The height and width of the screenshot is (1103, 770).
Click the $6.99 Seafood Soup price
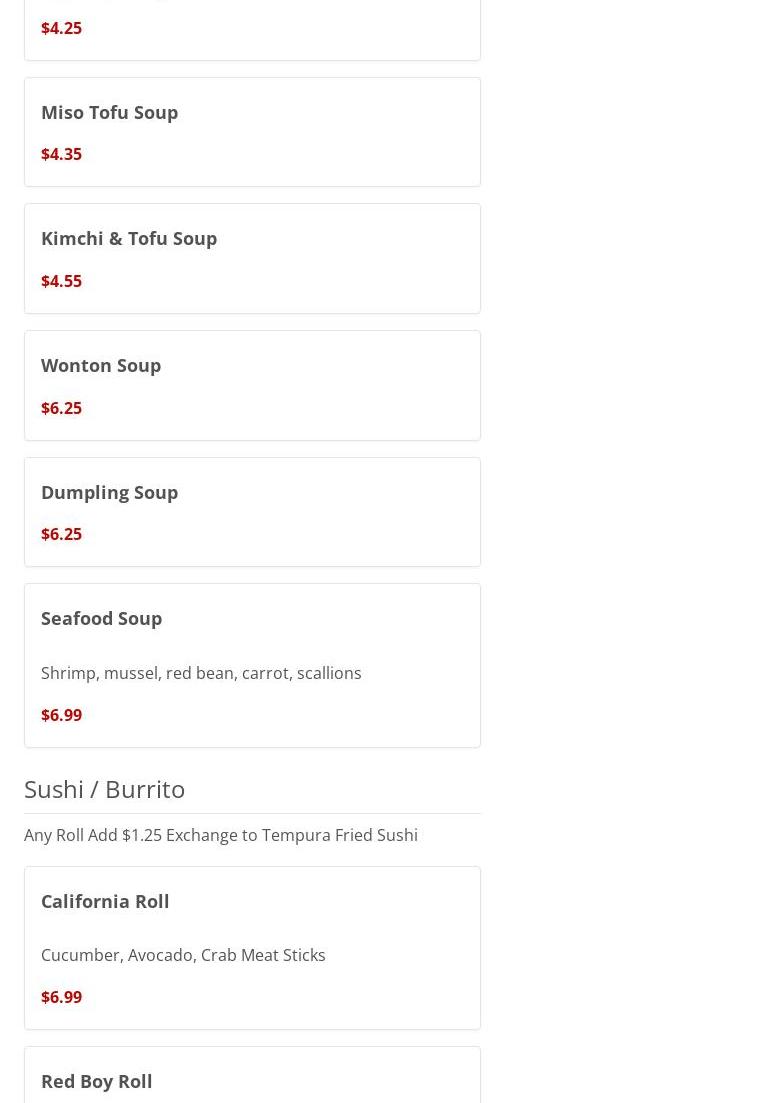(62, 715)
